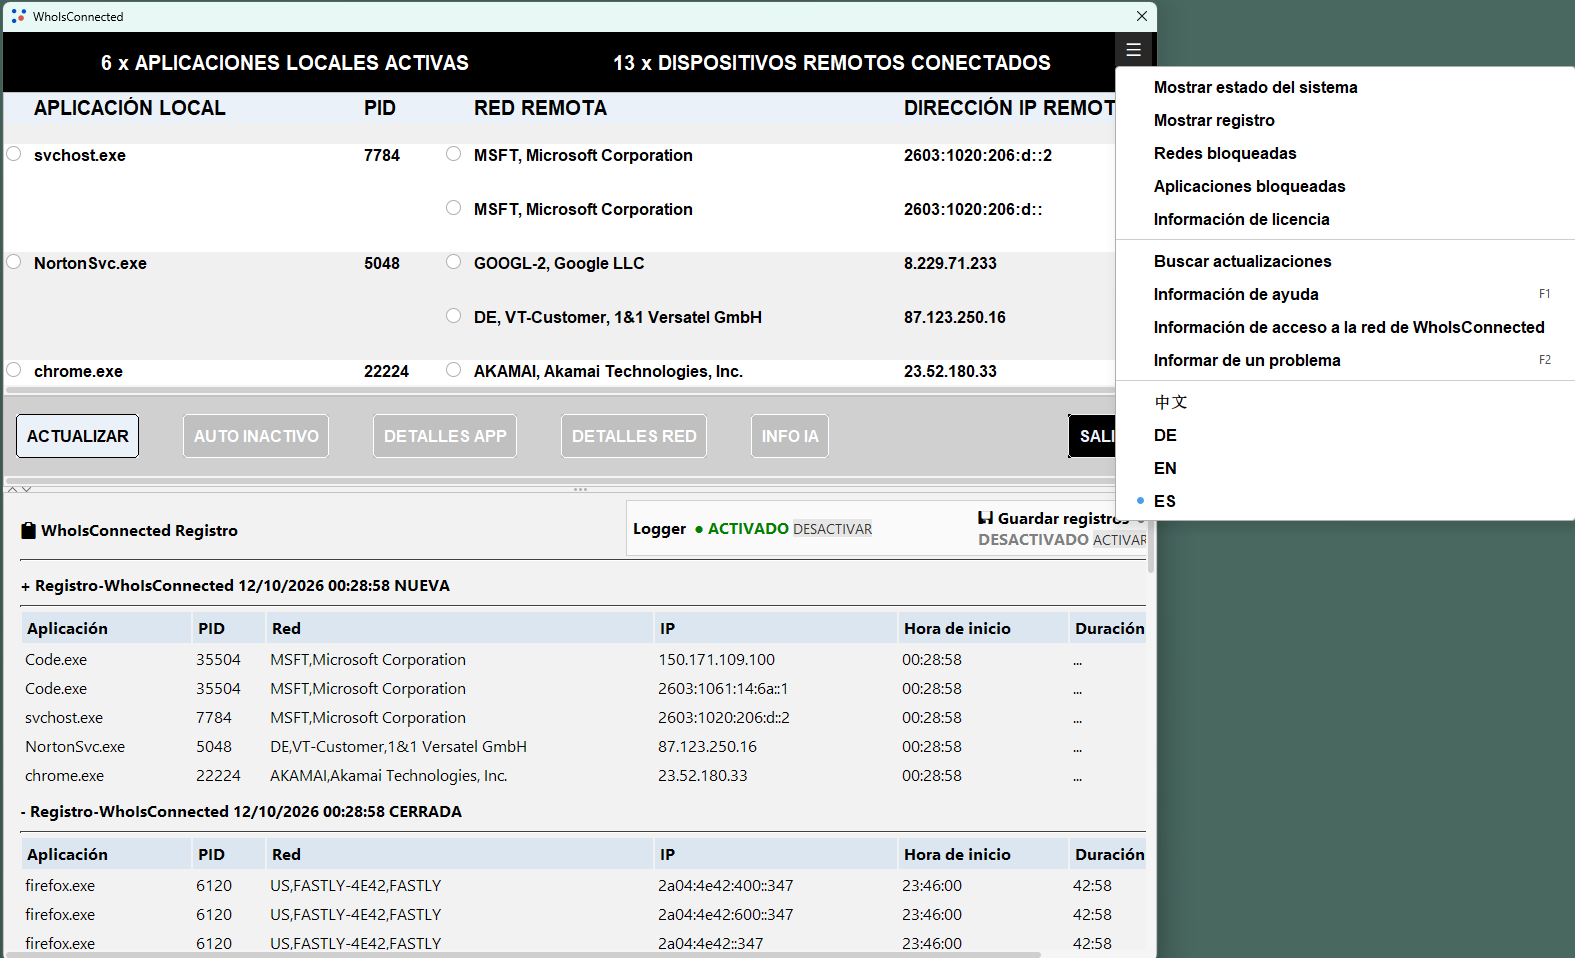Click the splitter handle dots between panes
This screenshot has width=1575, height=958.
(x=580, y=489)
